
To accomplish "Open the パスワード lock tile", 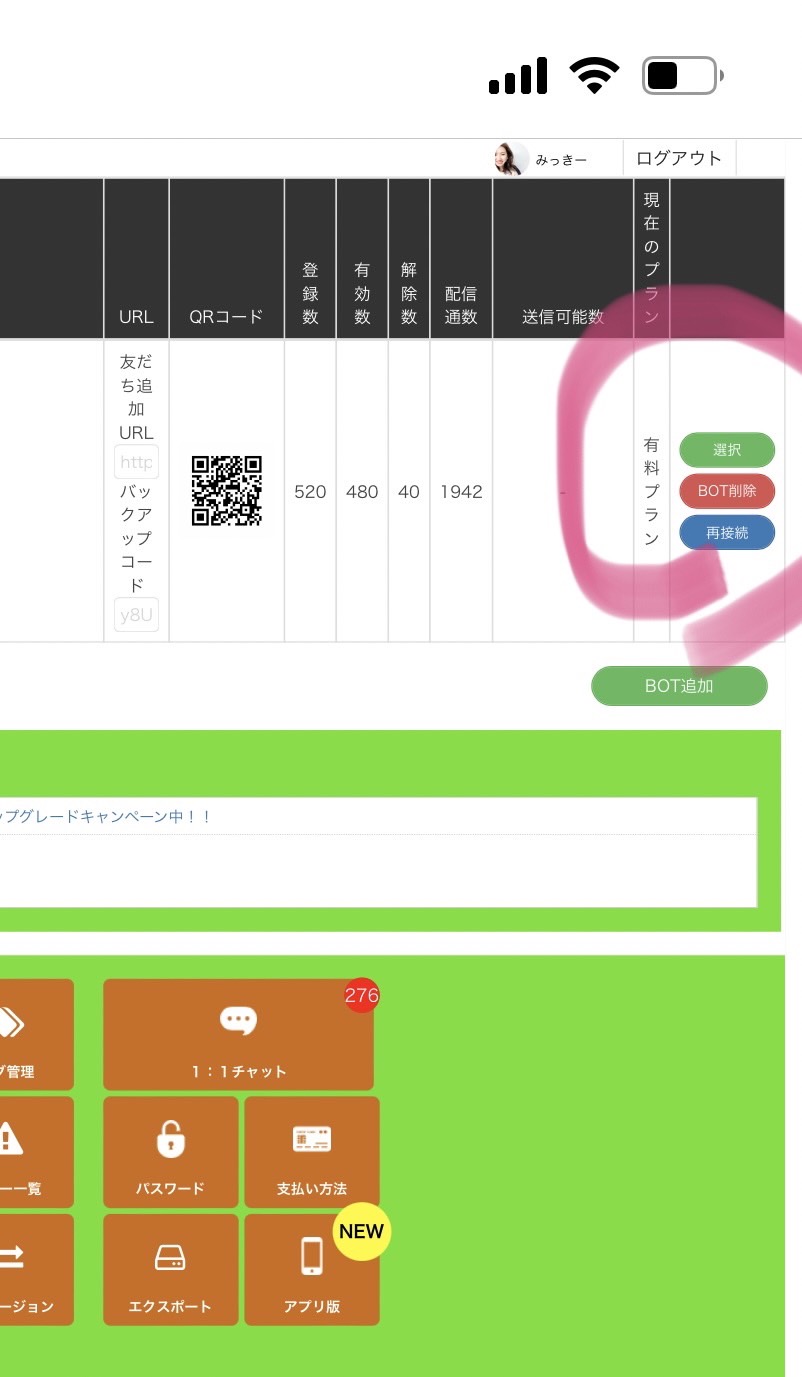I will [171, 1152].
